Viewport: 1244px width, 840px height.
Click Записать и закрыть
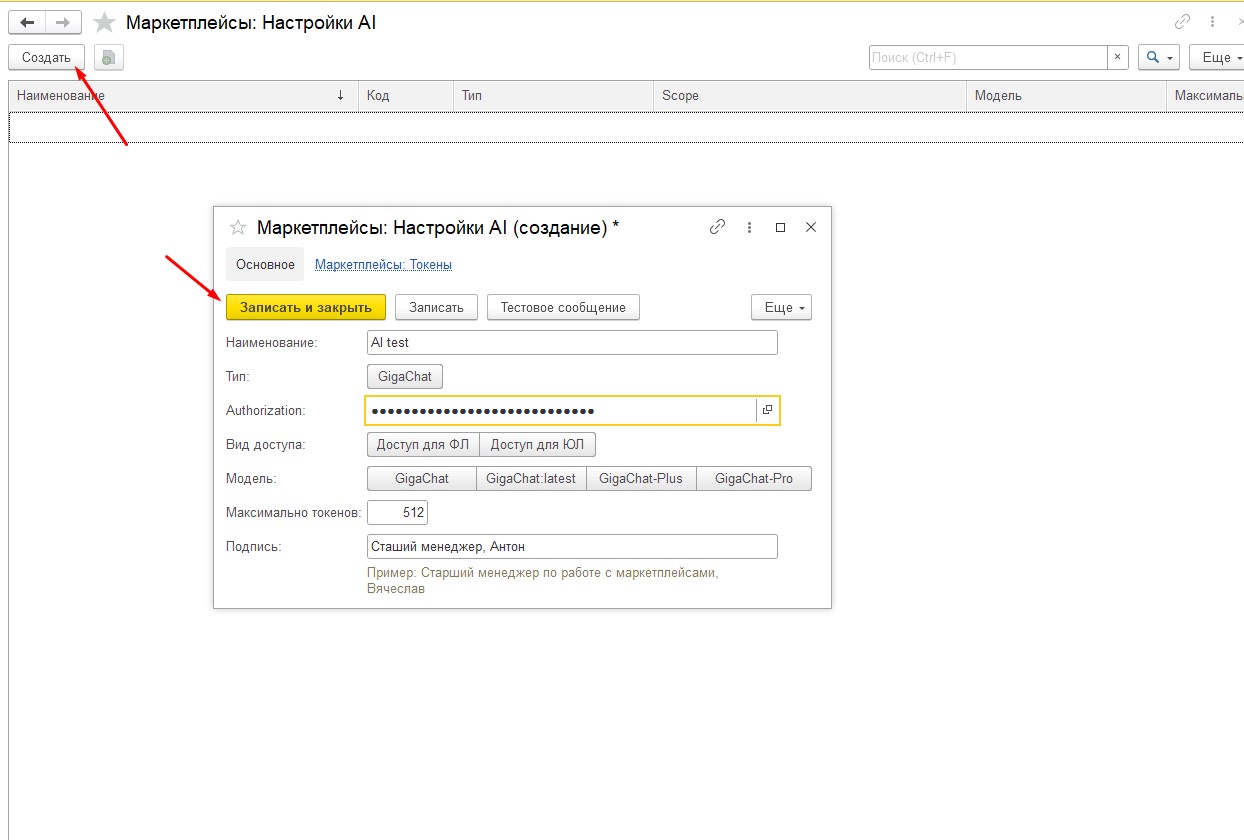pos(306,307)
